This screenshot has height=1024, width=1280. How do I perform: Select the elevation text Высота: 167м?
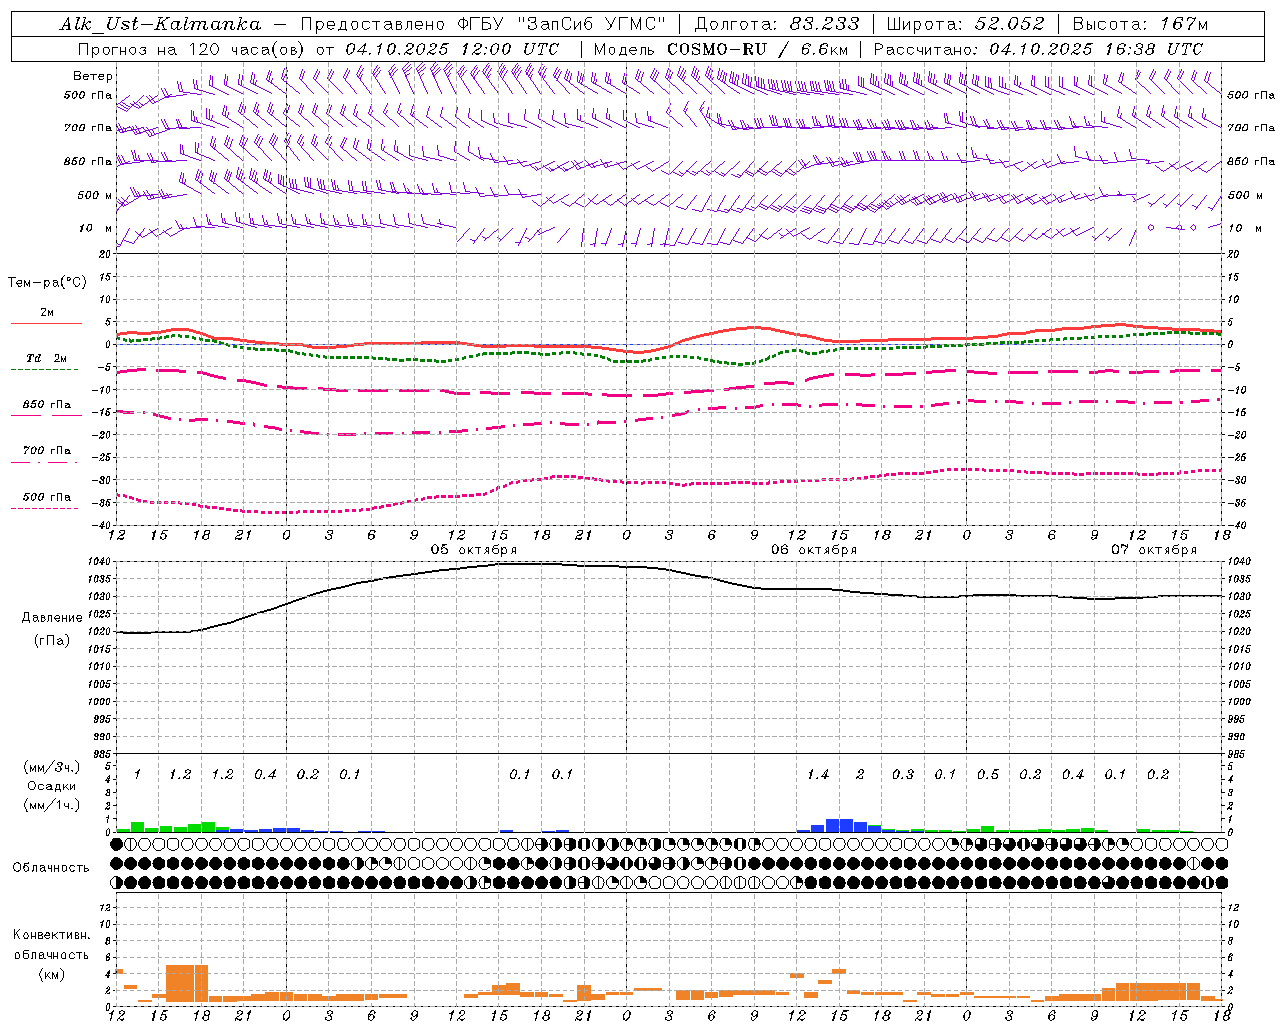[x=1140, y=24]
